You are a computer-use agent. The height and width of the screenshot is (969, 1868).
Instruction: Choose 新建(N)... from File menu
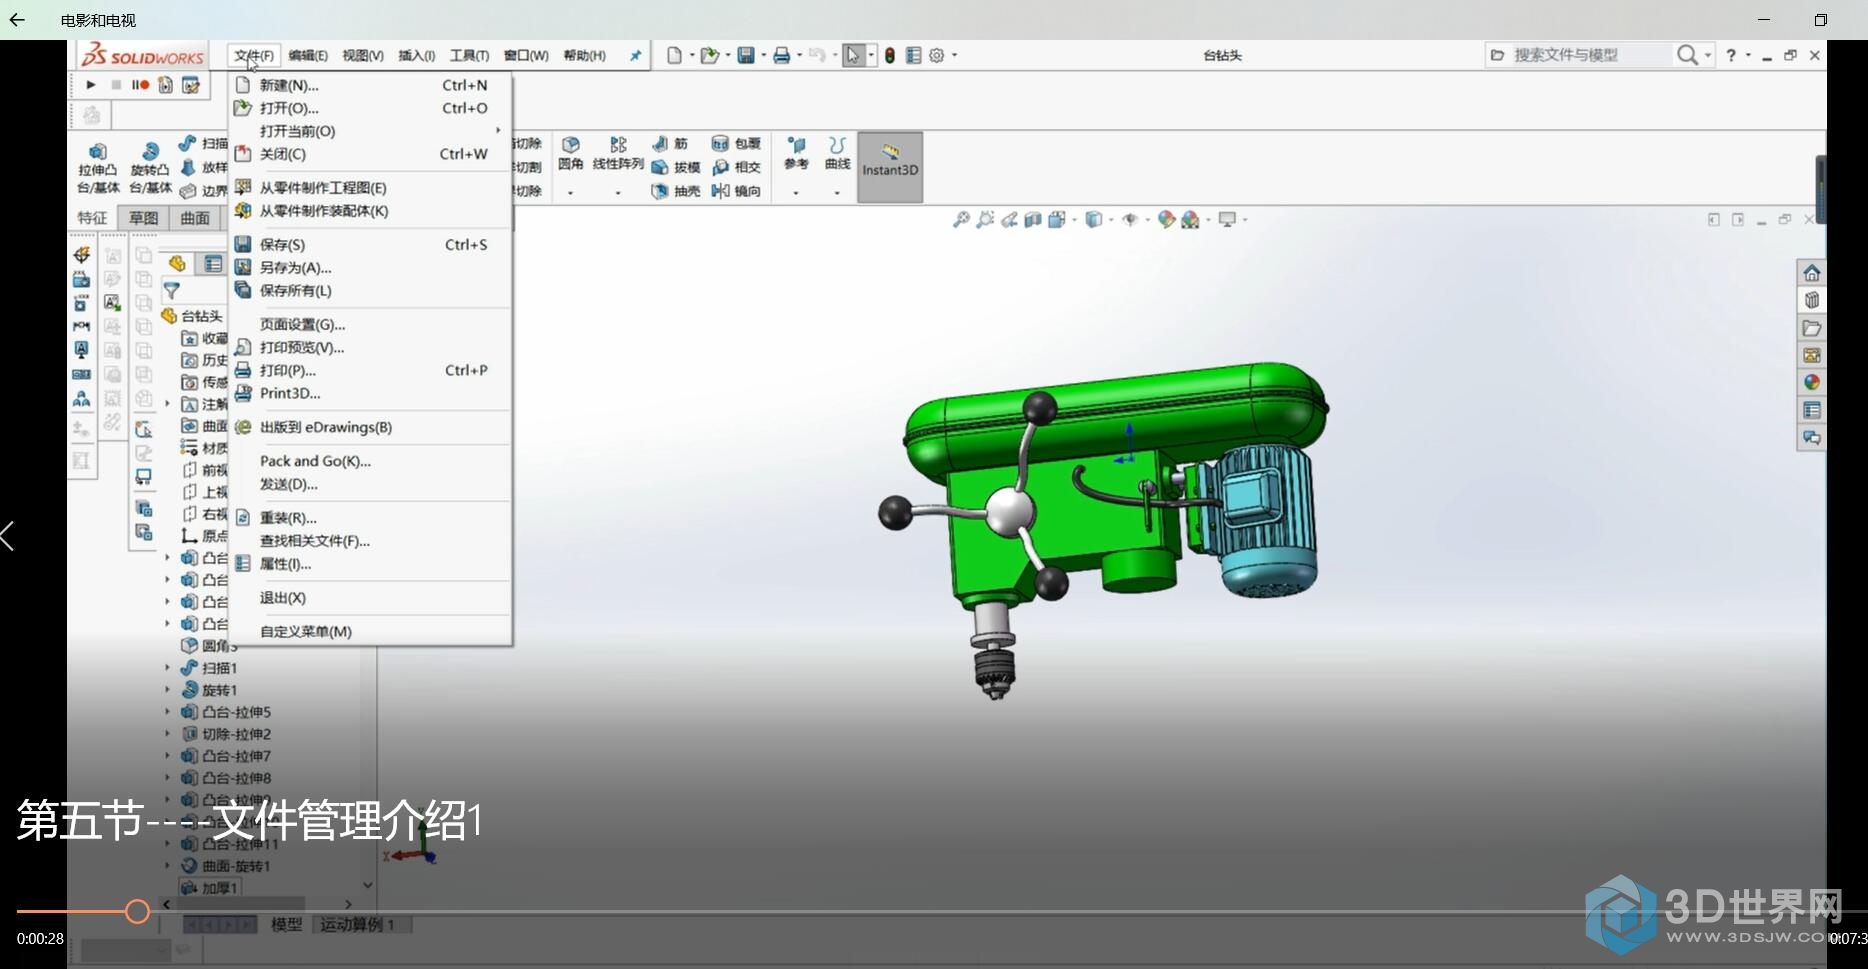pos(370,85)
